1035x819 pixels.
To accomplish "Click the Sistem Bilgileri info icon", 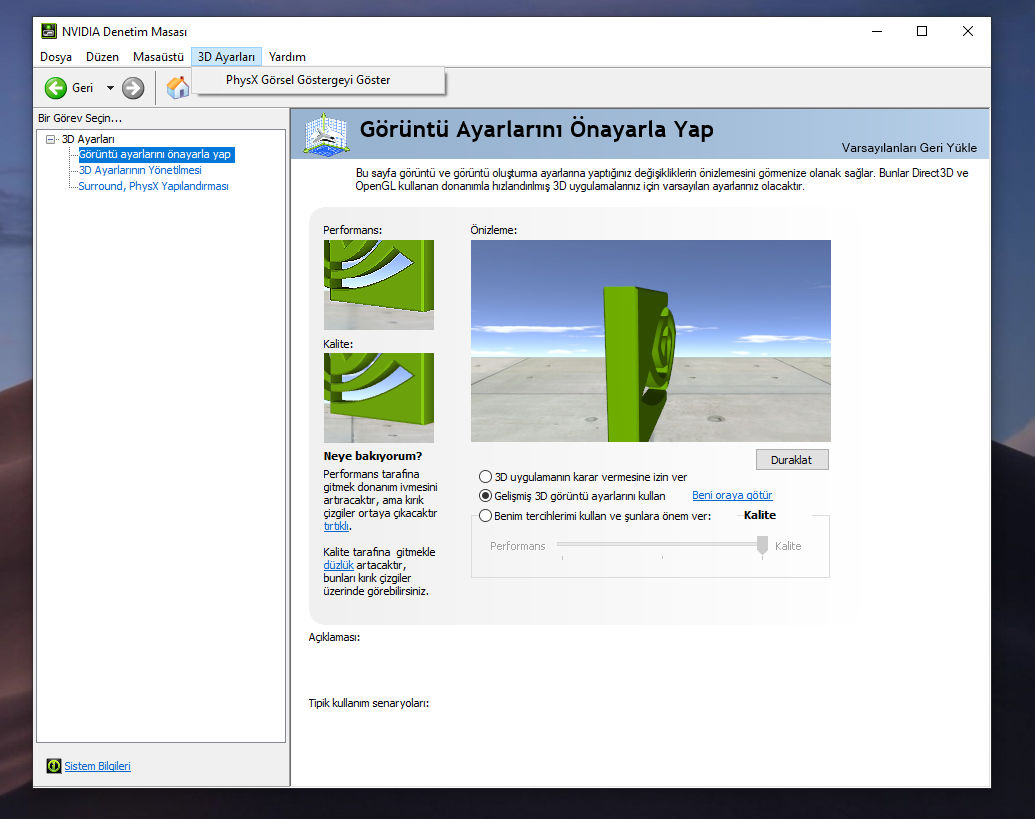I will click(x=53, y=766).
